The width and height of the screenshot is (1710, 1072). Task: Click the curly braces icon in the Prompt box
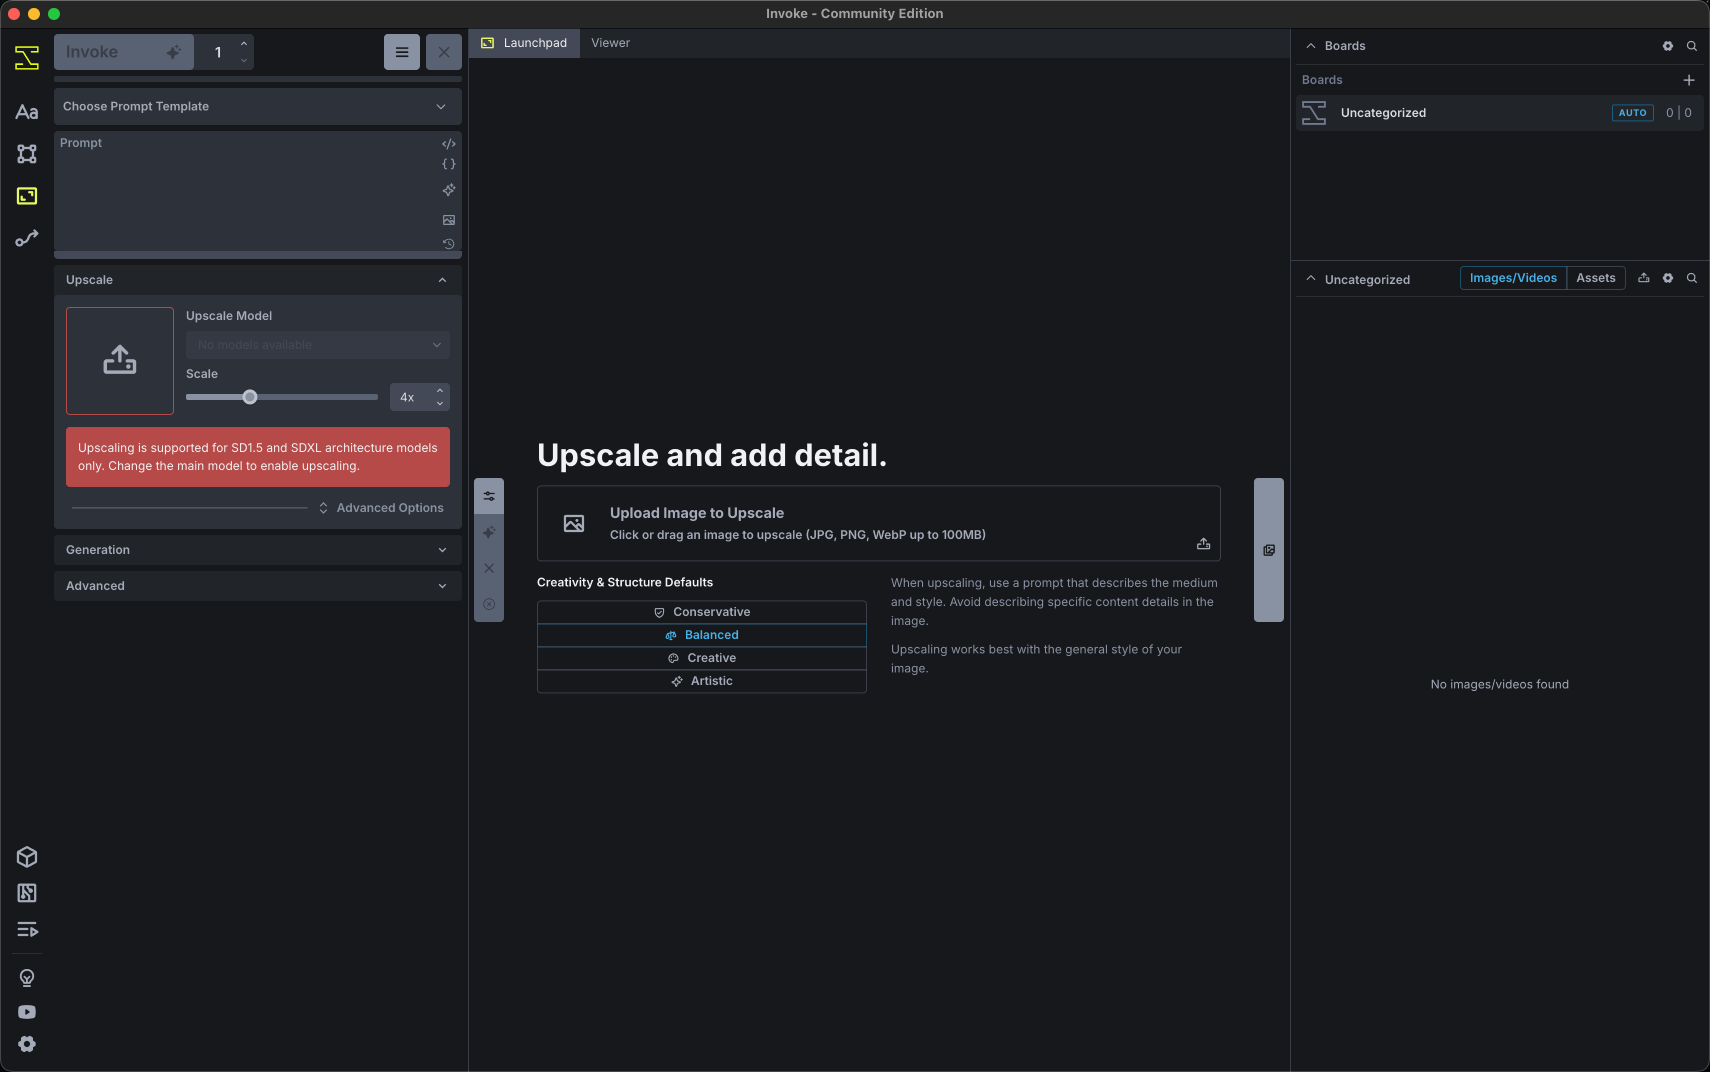tap(449, 164)
